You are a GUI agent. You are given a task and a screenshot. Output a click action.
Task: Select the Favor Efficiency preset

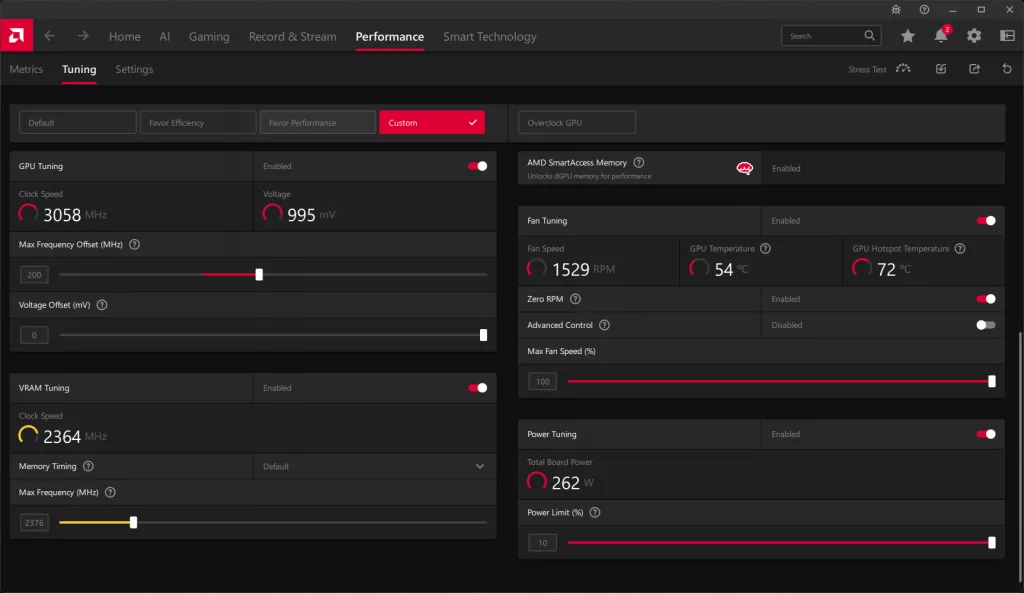[198, 122]
